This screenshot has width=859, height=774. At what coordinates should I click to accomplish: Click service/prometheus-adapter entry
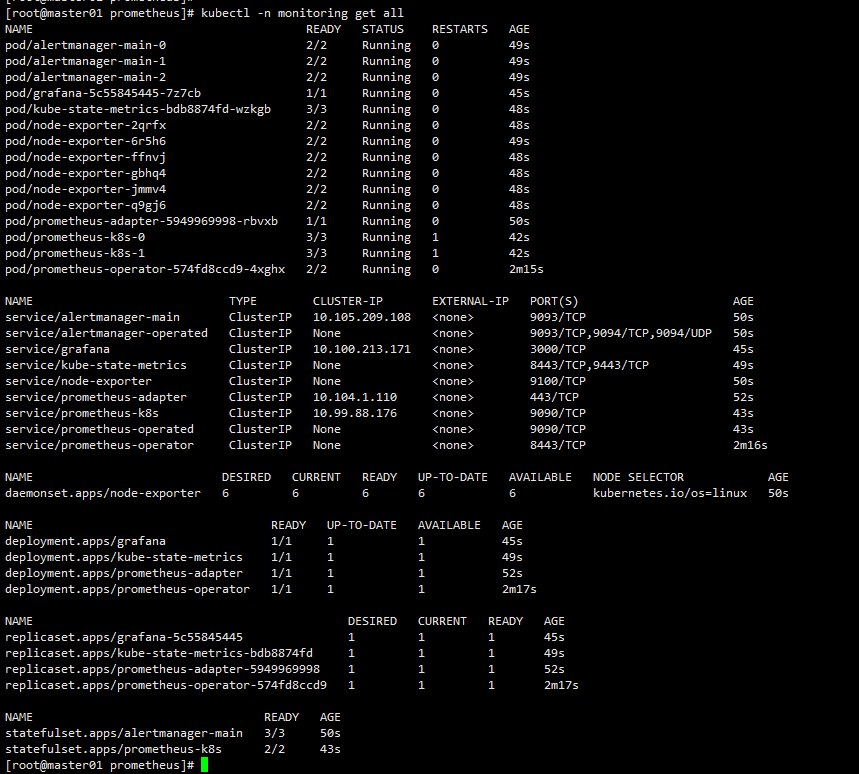96,397
